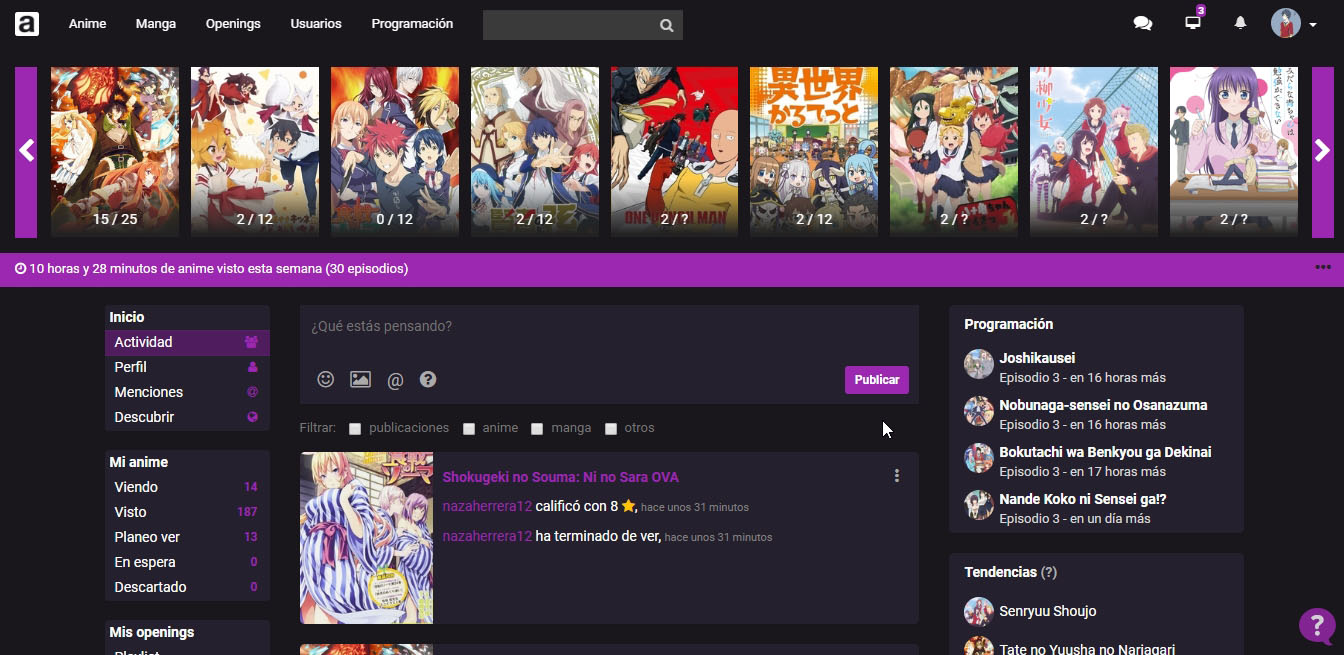Select Menciones in the sidebar
The image size is (1344, 655).
tap(187, 393)
